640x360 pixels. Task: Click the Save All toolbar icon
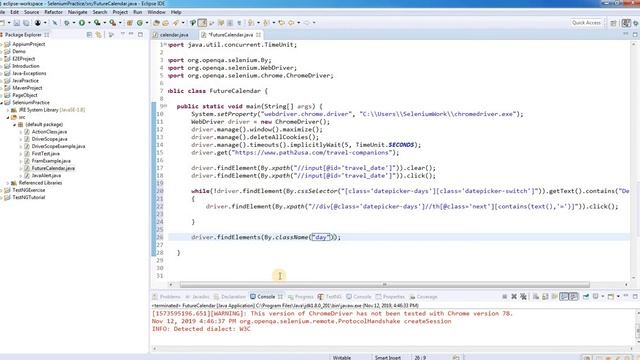26,23
